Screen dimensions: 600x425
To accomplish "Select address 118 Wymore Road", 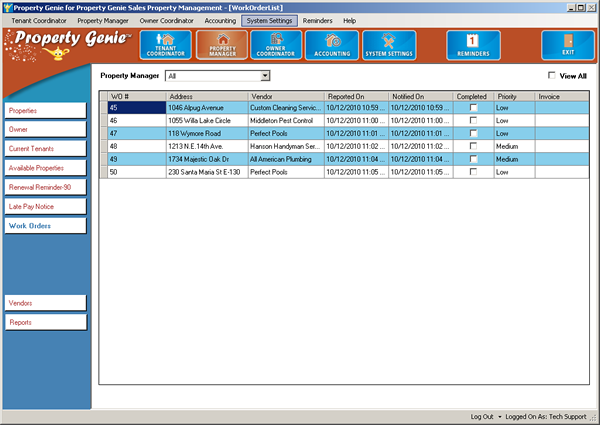I will coord(207,133).
